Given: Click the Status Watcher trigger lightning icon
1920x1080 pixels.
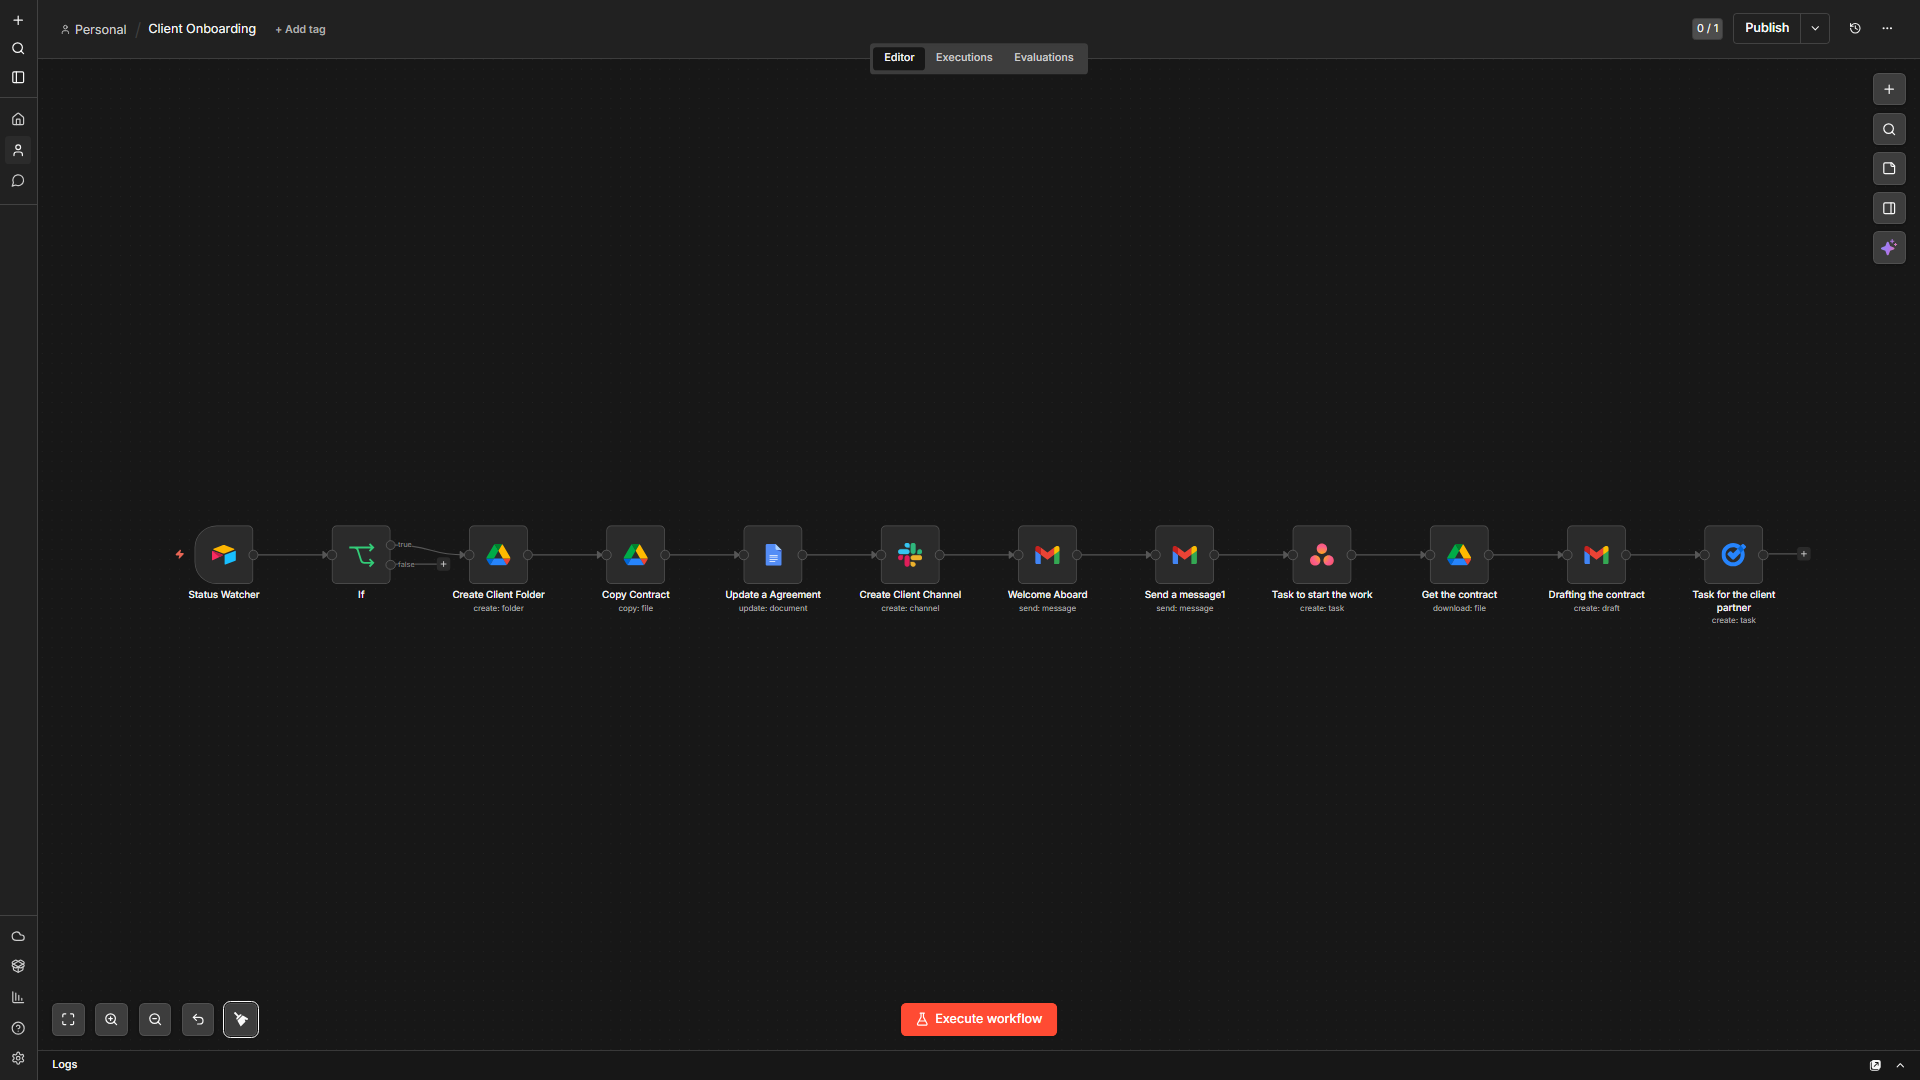Looking at the screenshot, I should pos(180,554).
